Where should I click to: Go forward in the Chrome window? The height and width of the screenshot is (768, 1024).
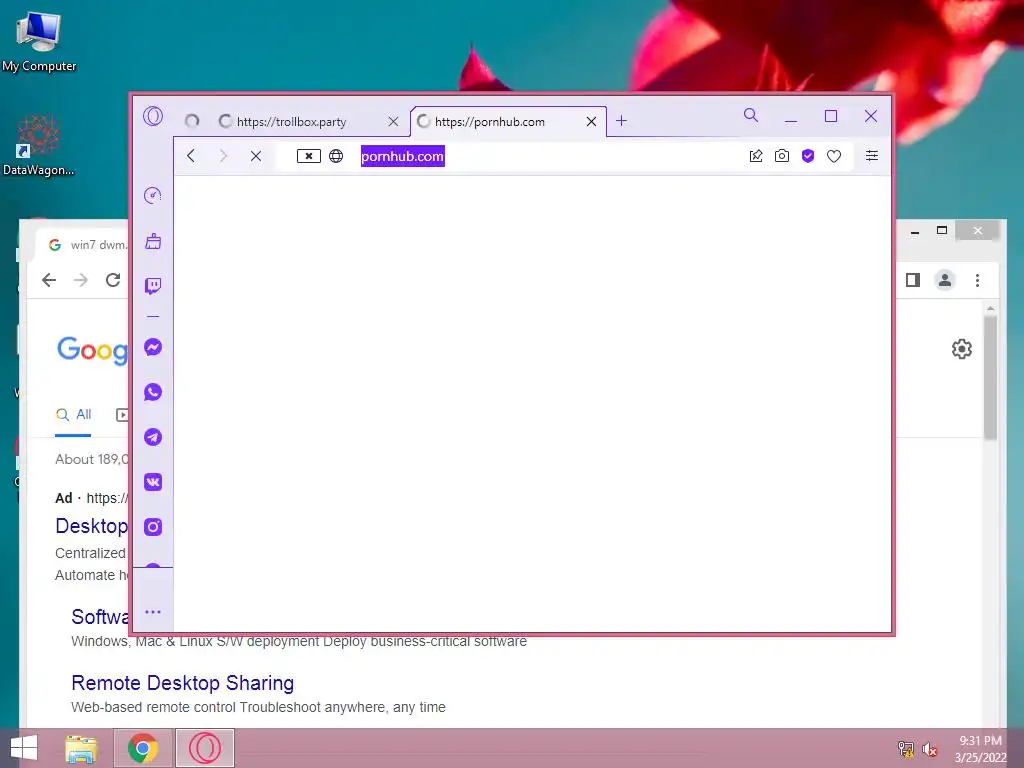81,280
